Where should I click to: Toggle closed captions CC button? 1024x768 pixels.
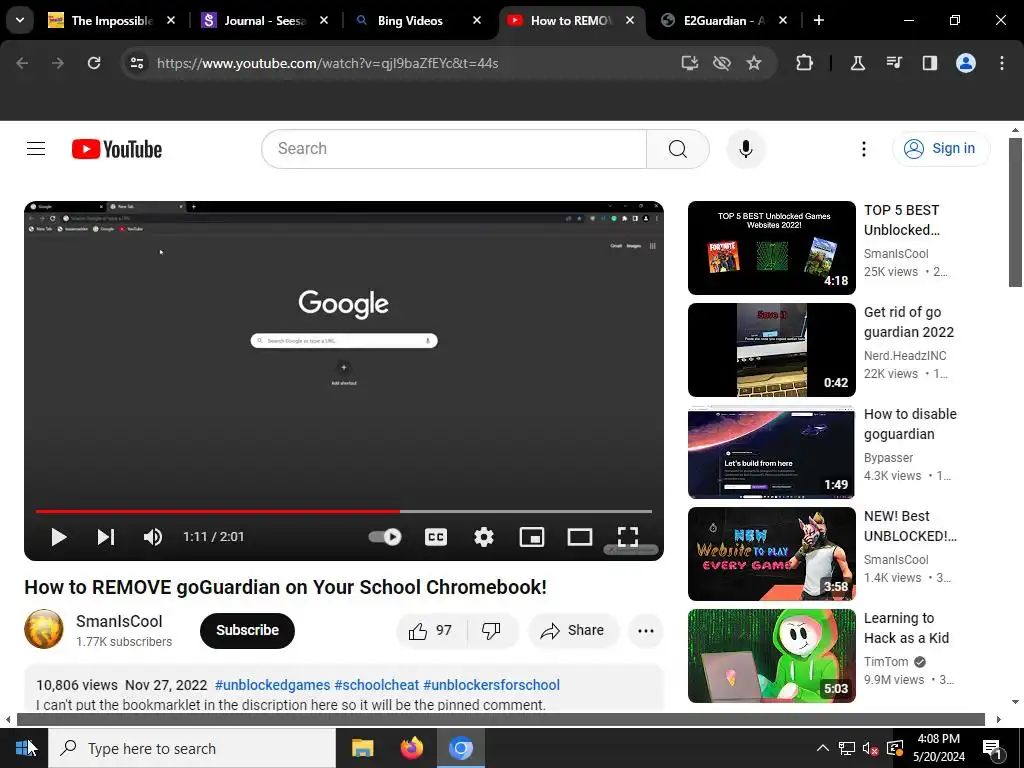pos(436,537)
